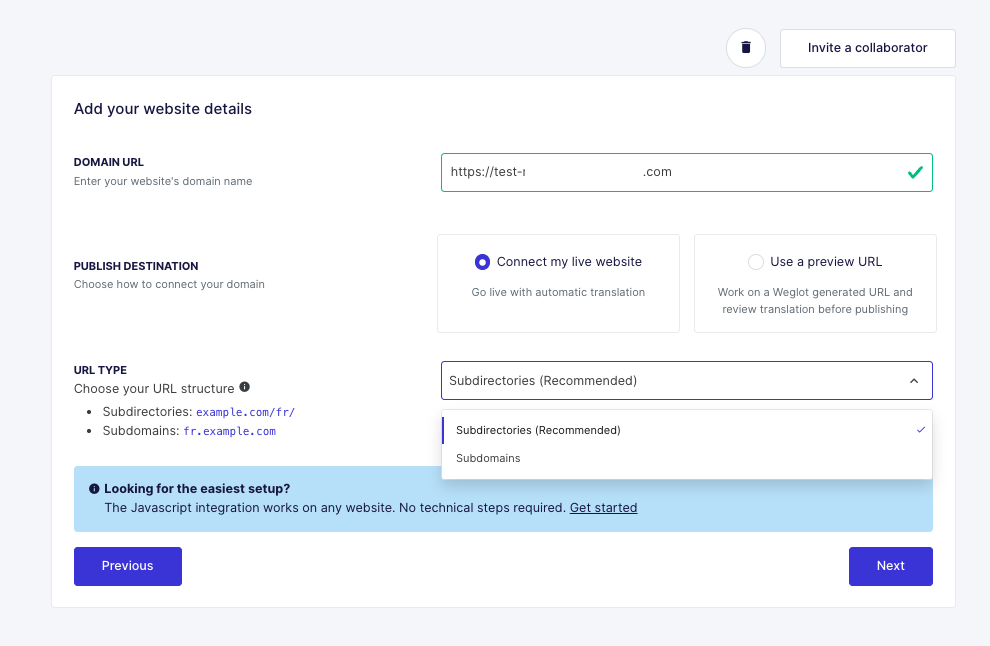Image resolution: width=990 pixels, height=646 pixels.
Task: Click the fr.example.com sample URL
Action: 229,431
